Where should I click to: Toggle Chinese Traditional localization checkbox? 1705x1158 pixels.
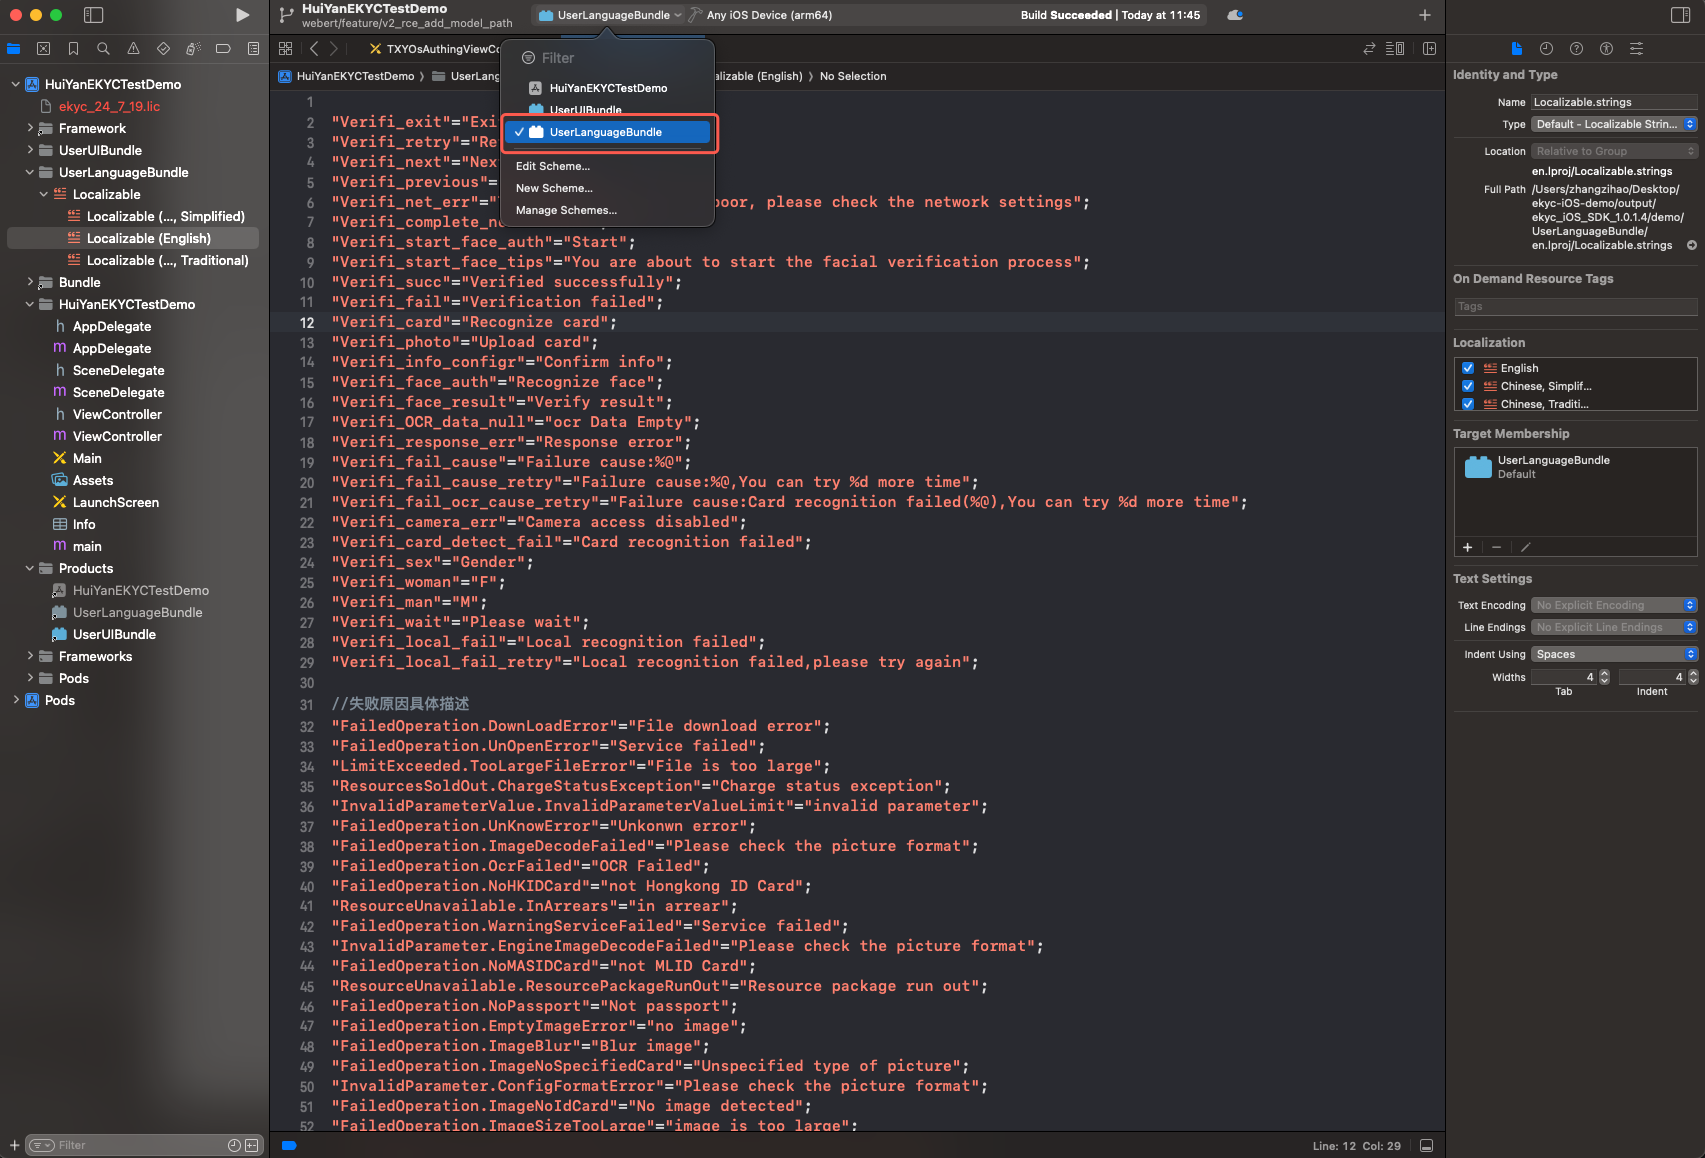(x=1467, y=404)
